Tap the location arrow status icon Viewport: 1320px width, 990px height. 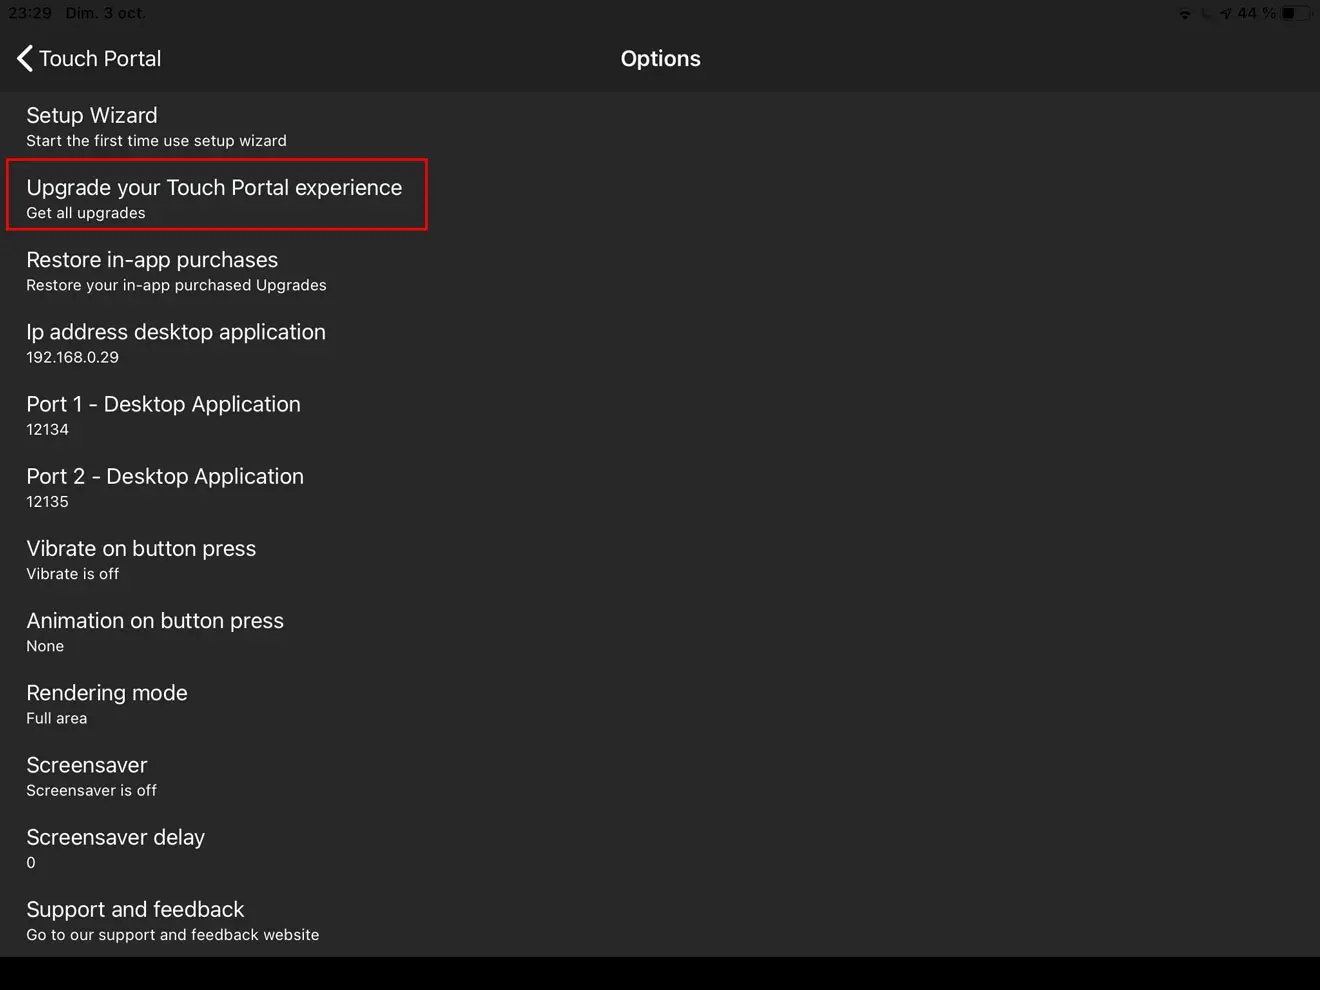(x=1226, y=14)
